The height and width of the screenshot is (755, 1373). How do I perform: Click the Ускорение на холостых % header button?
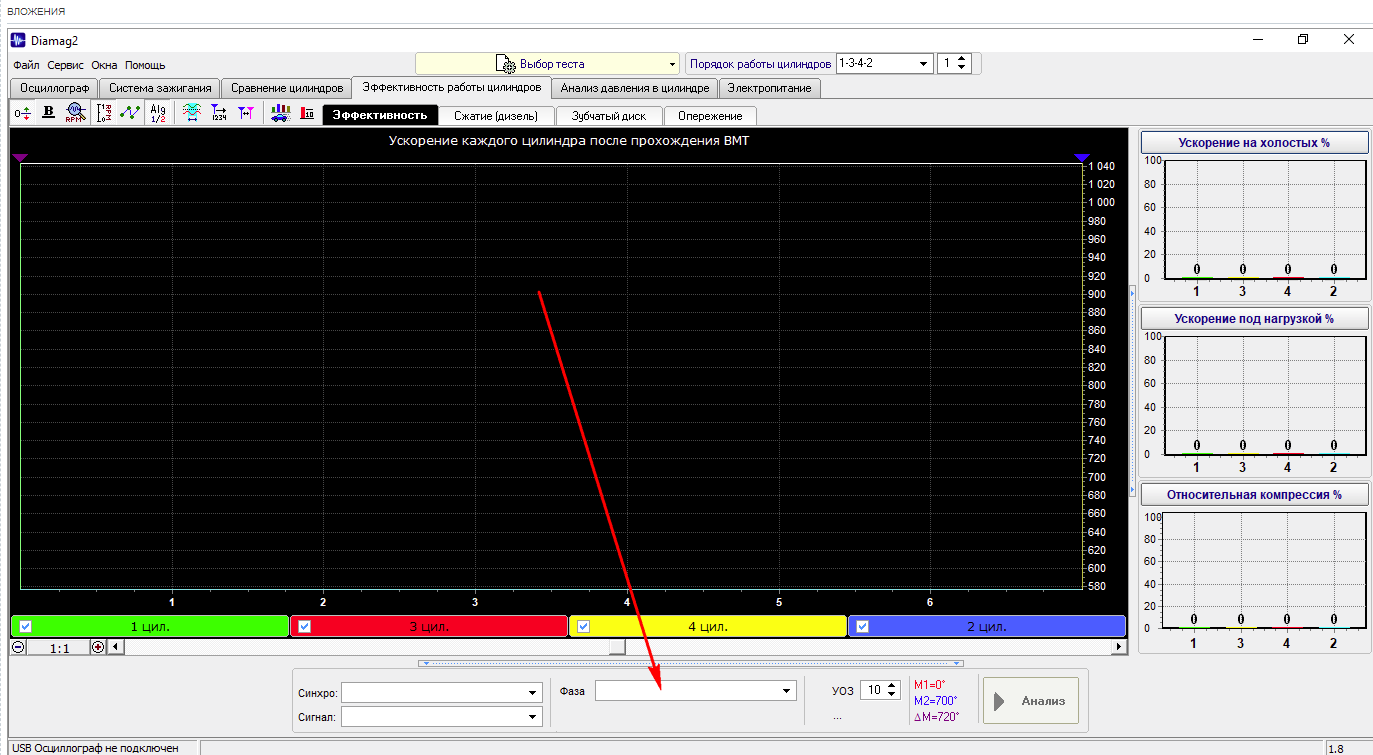1254,142
